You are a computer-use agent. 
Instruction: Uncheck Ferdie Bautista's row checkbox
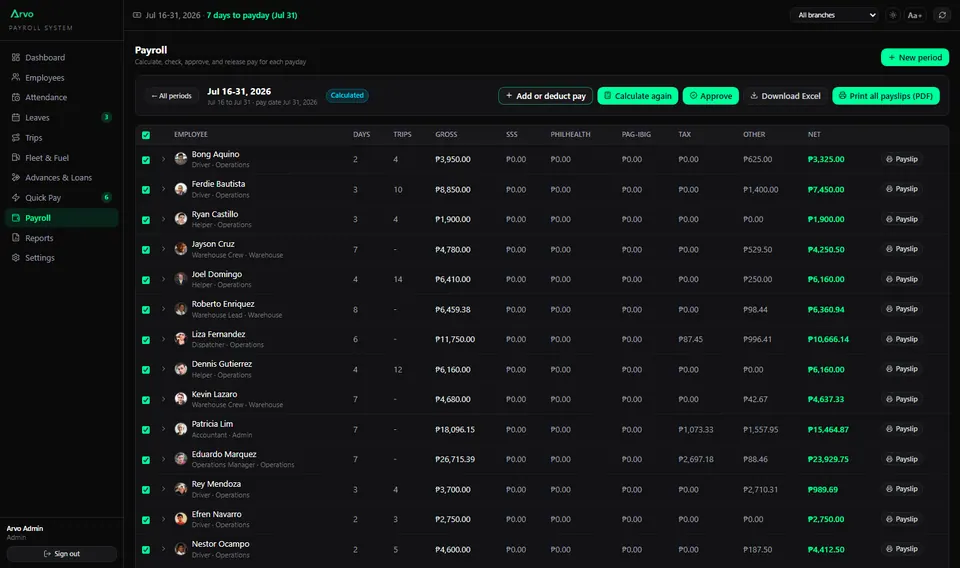point(146,190)
